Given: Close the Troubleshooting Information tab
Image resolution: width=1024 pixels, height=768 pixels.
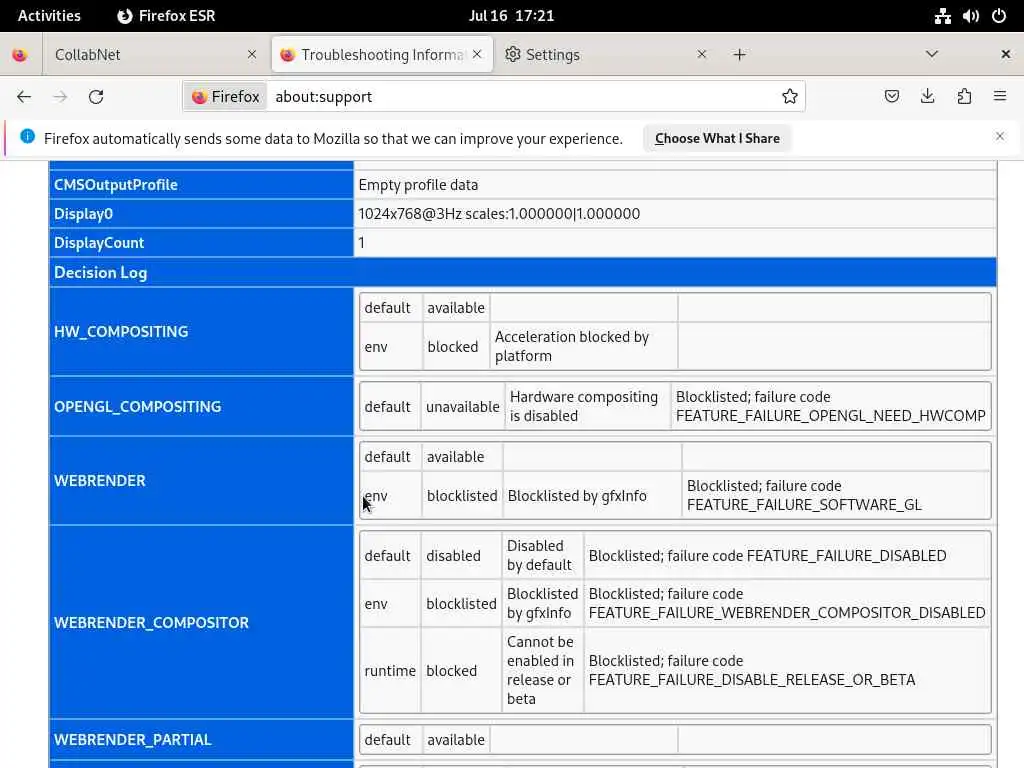Looking at the screenshot, I should click(x=477, y=55).
